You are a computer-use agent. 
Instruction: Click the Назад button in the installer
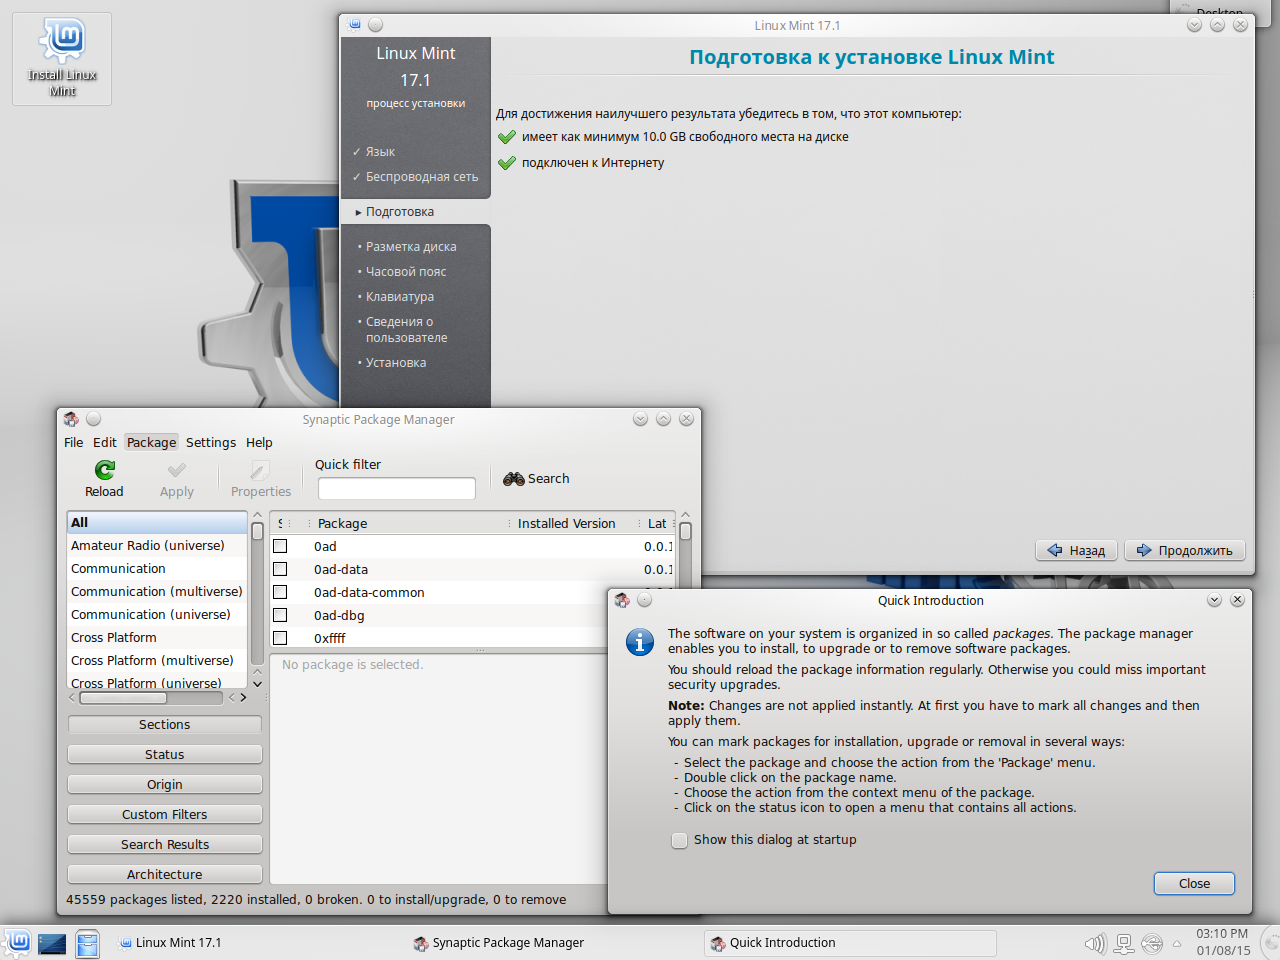1076,550
